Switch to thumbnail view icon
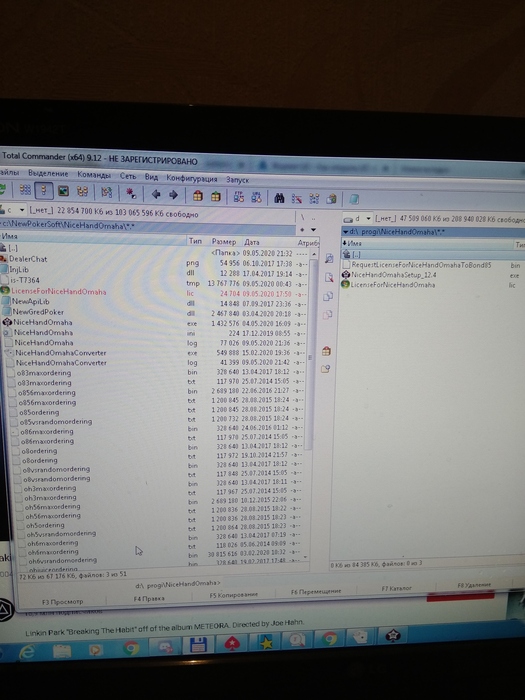 [63, 192]
